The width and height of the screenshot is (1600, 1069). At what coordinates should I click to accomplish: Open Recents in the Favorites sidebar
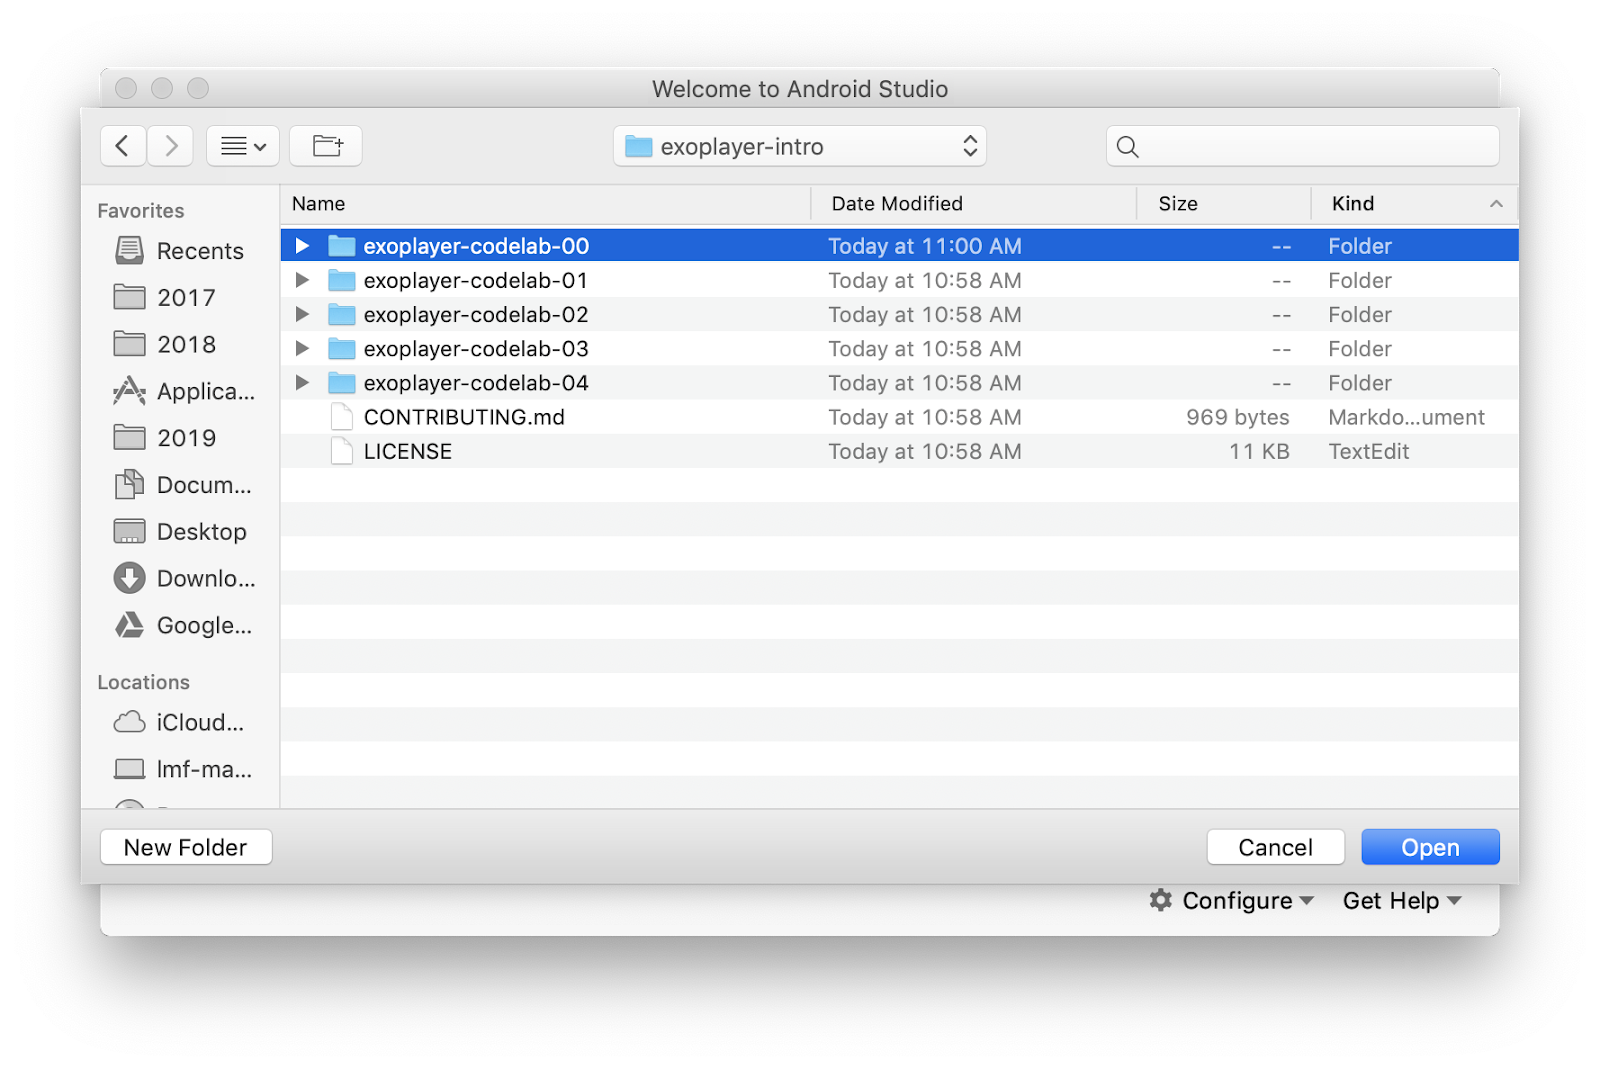199,251
